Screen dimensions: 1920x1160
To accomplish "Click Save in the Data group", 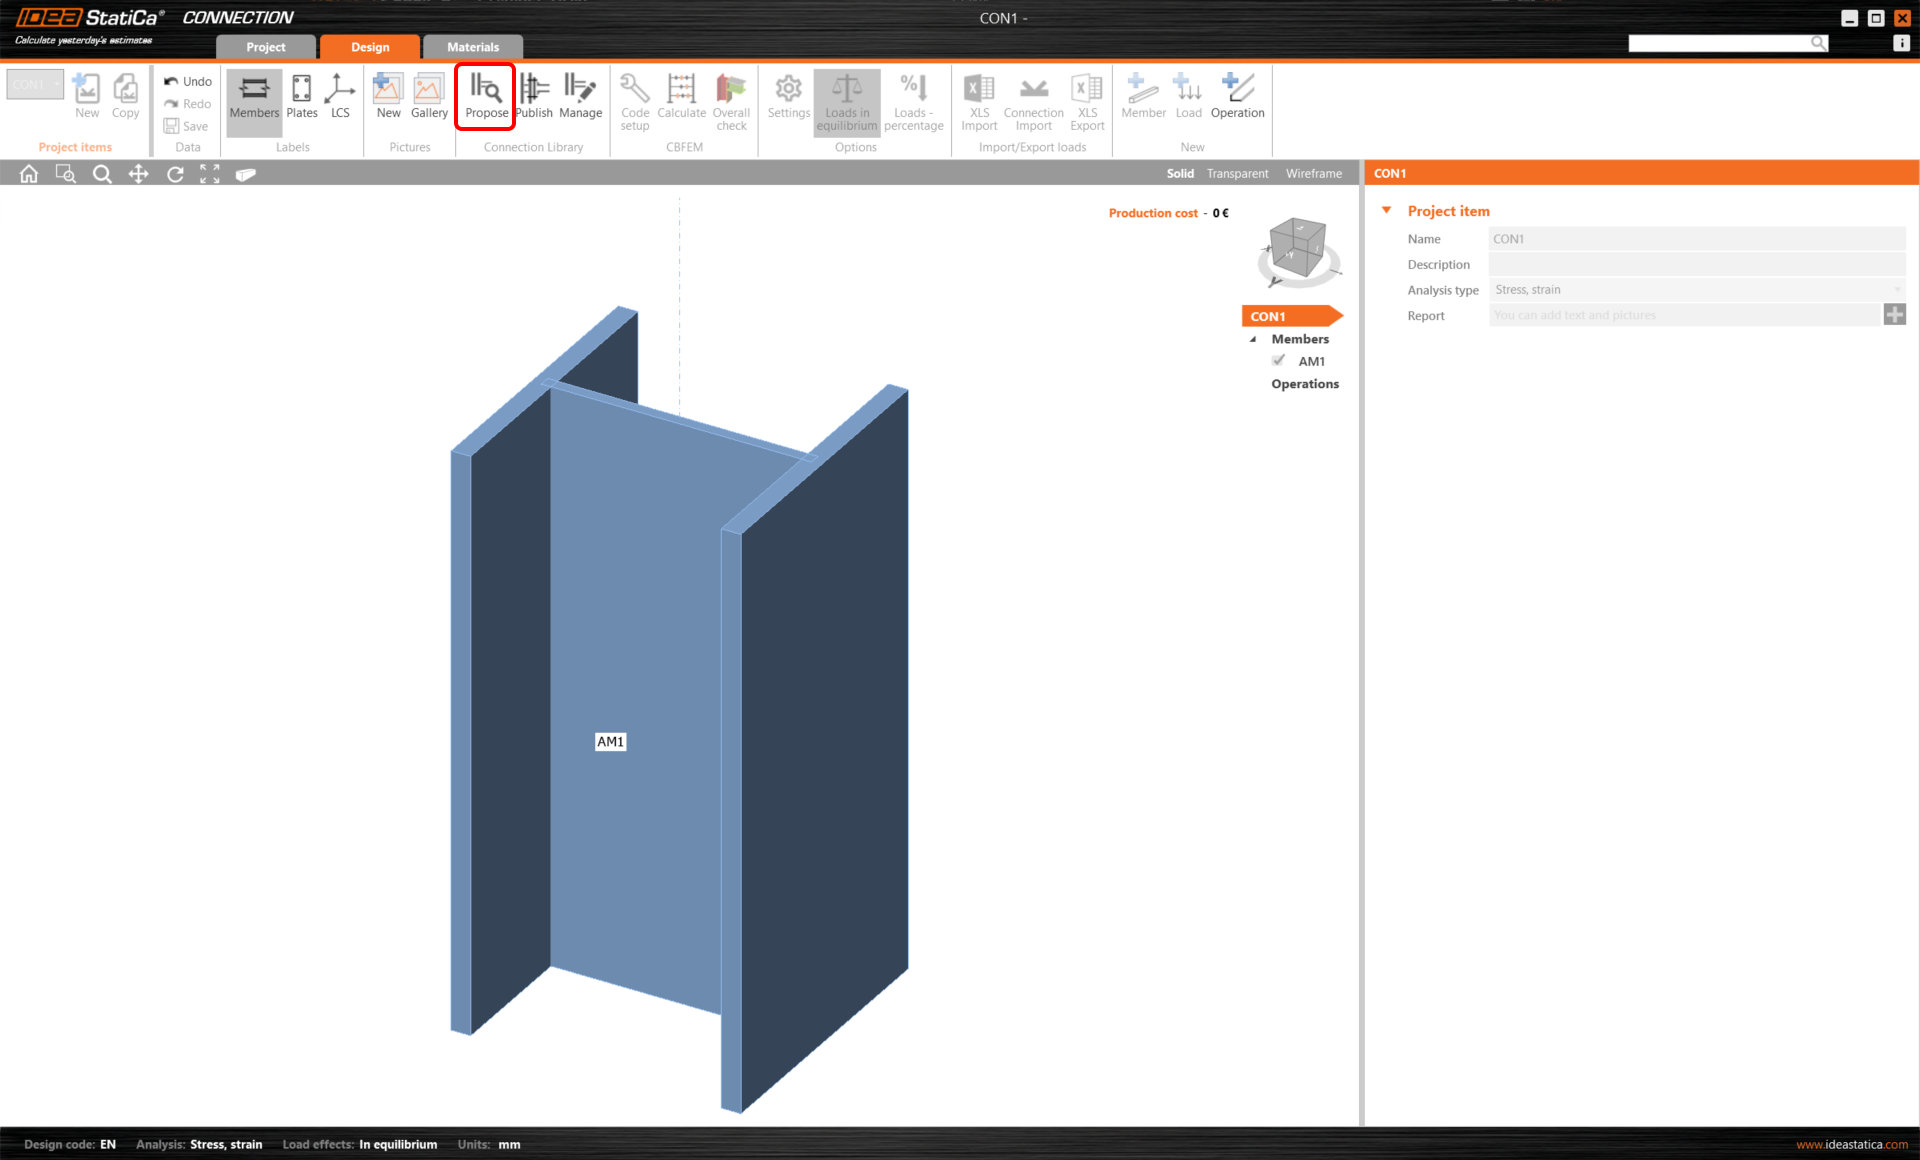I will click(x=186, y=126).
